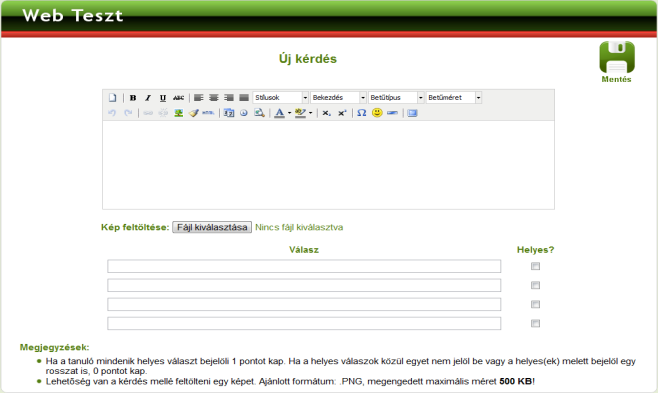Apply the superscript tool
The width and height of the screenshot is (658, 393).
tap(342, 113)
